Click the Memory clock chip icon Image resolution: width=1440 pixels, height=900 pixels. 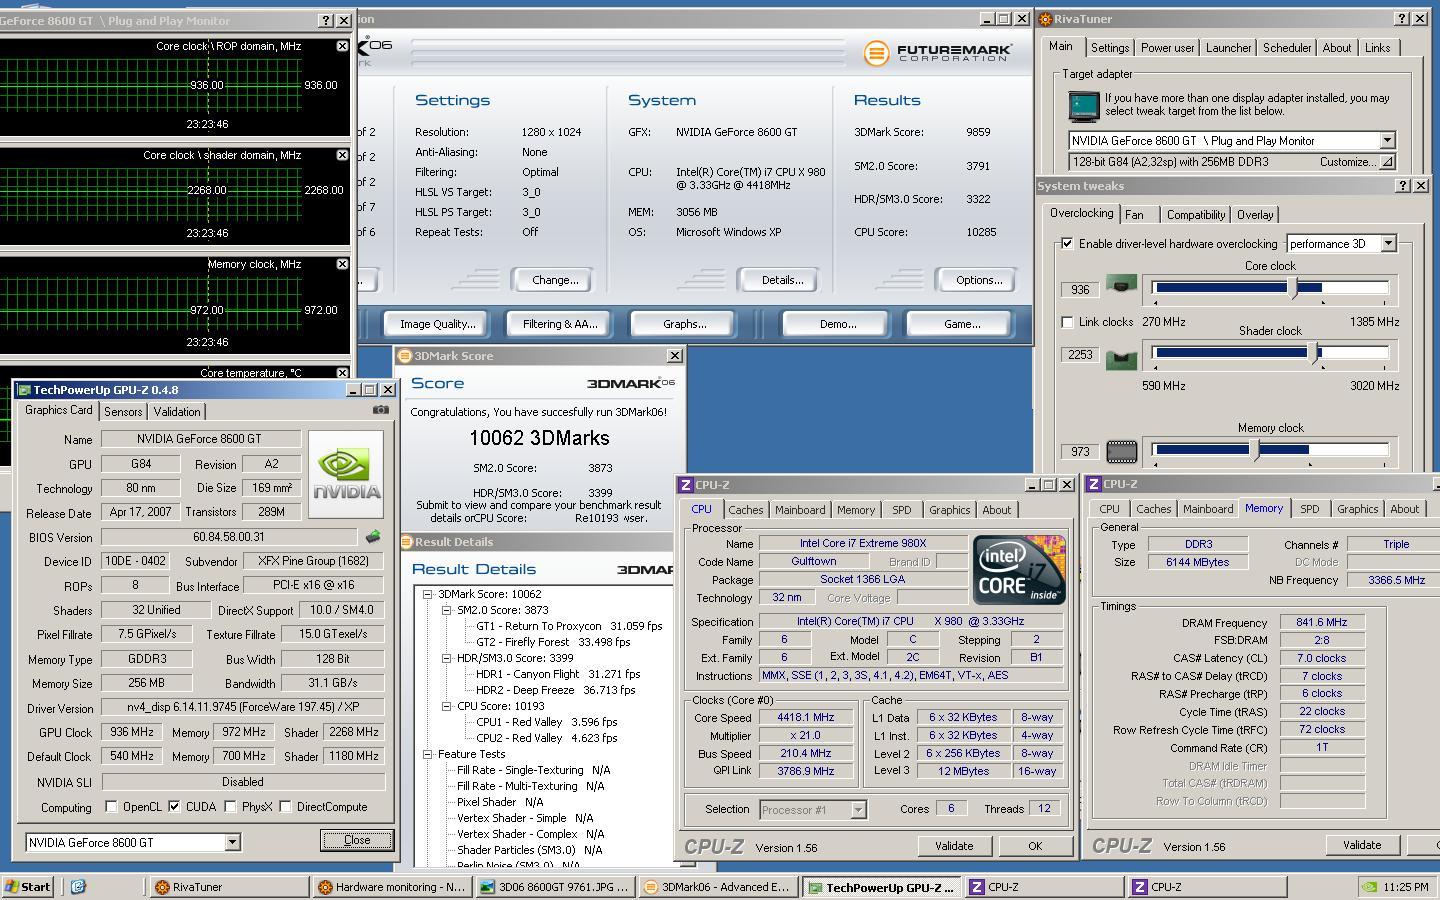[x=1121, y=452]
